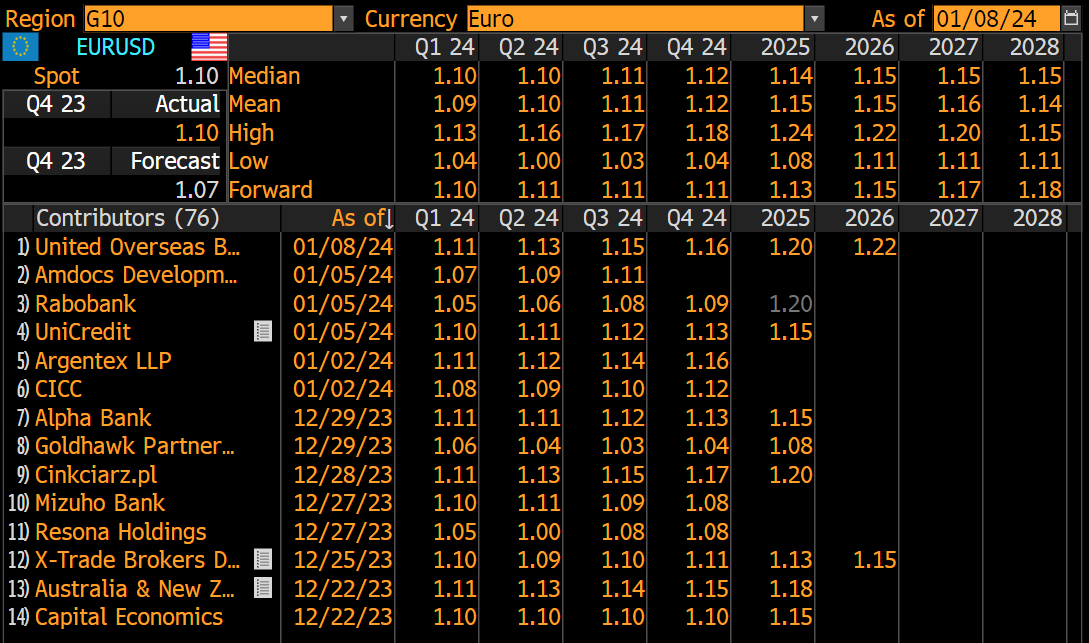Click High 2025 value 1.24
This screenshot has width=1089, height=643.
pos(790,133)
